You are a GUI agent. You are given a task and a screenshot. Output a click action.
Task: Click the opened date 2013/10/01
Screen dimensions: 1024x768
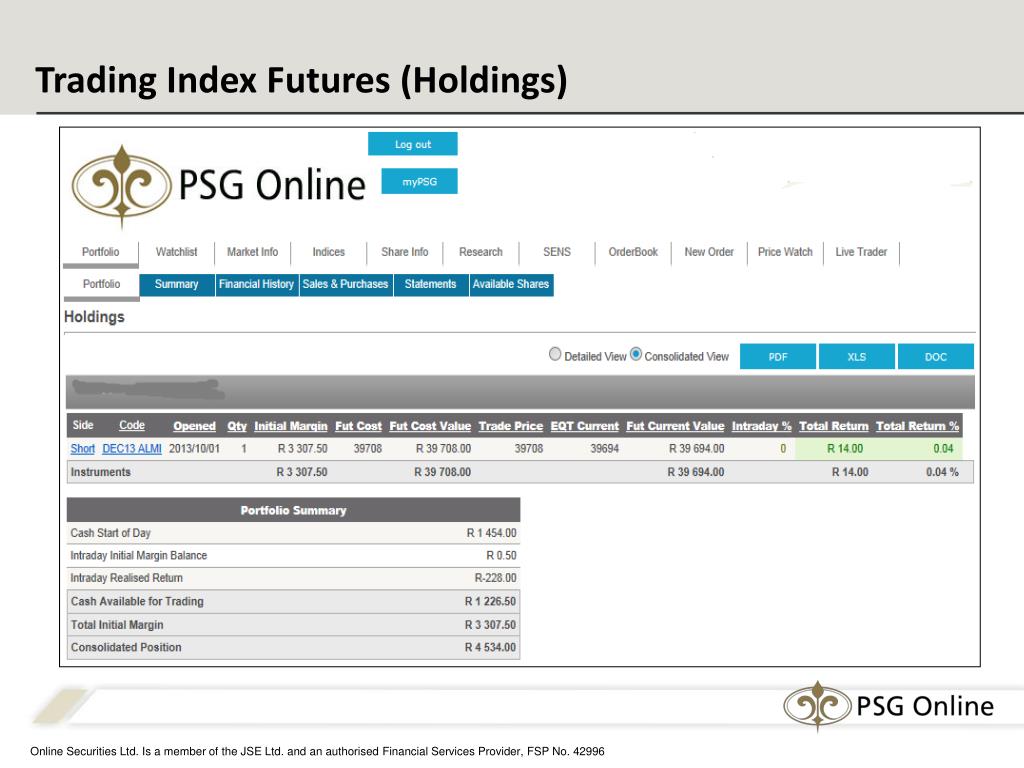click(x=195, y=449)
